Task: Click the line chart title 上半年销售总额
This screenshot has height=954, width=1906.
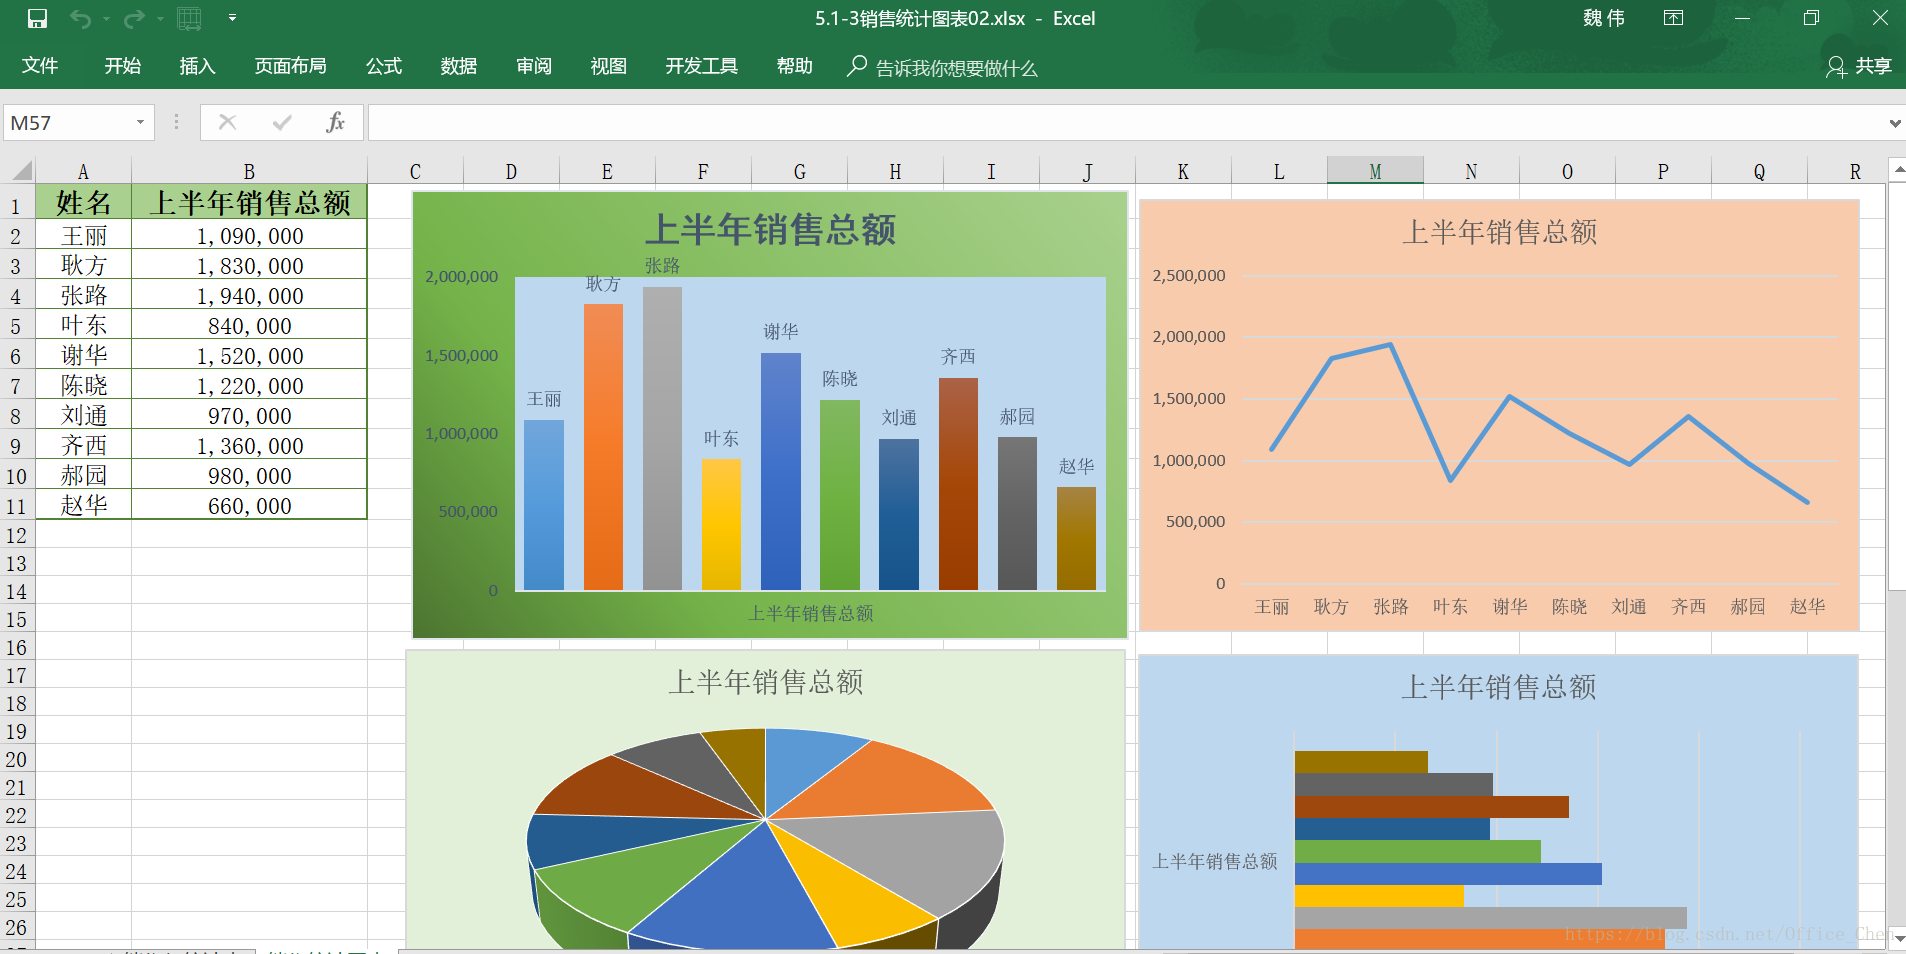Action: pyautogui.click(x=1499, y=232)
